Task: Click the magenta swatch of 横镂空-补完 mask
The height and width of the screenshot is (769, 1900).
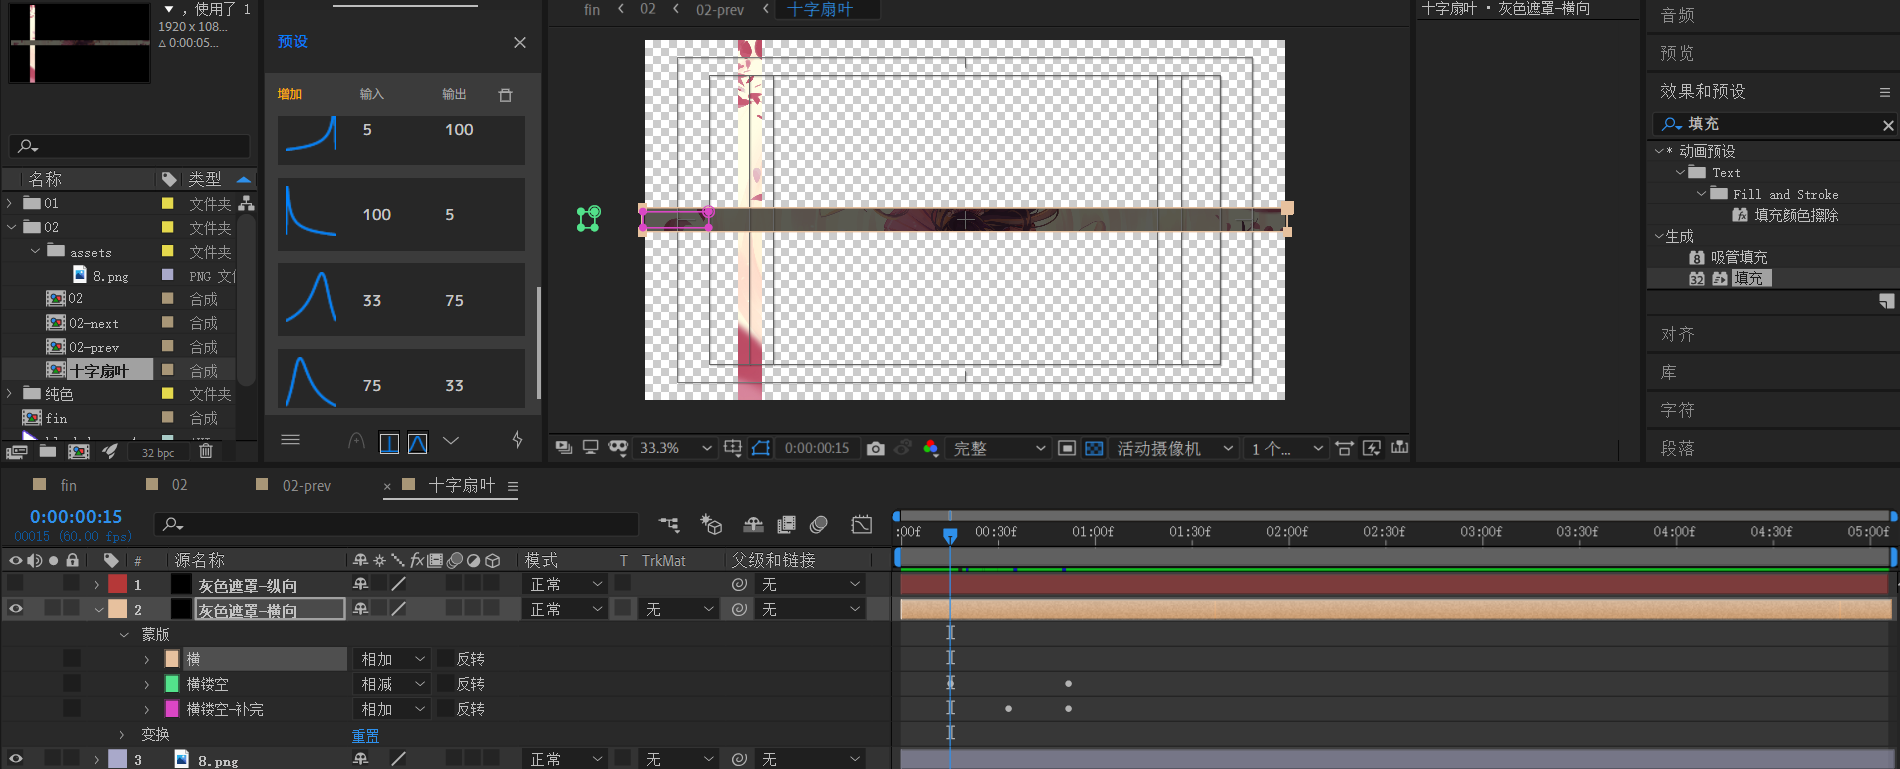Action: click(171, 708)
